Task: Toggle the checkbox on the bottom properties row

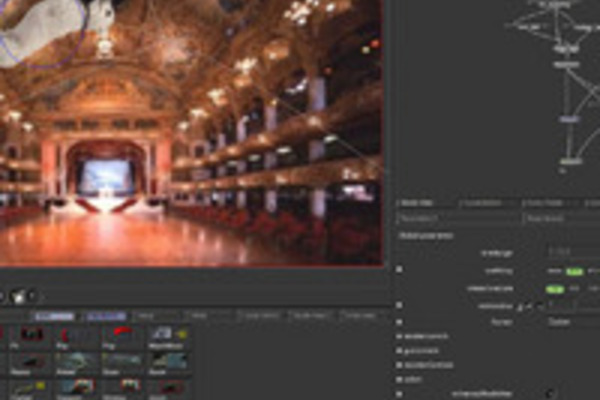Action: tap(399, 393)
